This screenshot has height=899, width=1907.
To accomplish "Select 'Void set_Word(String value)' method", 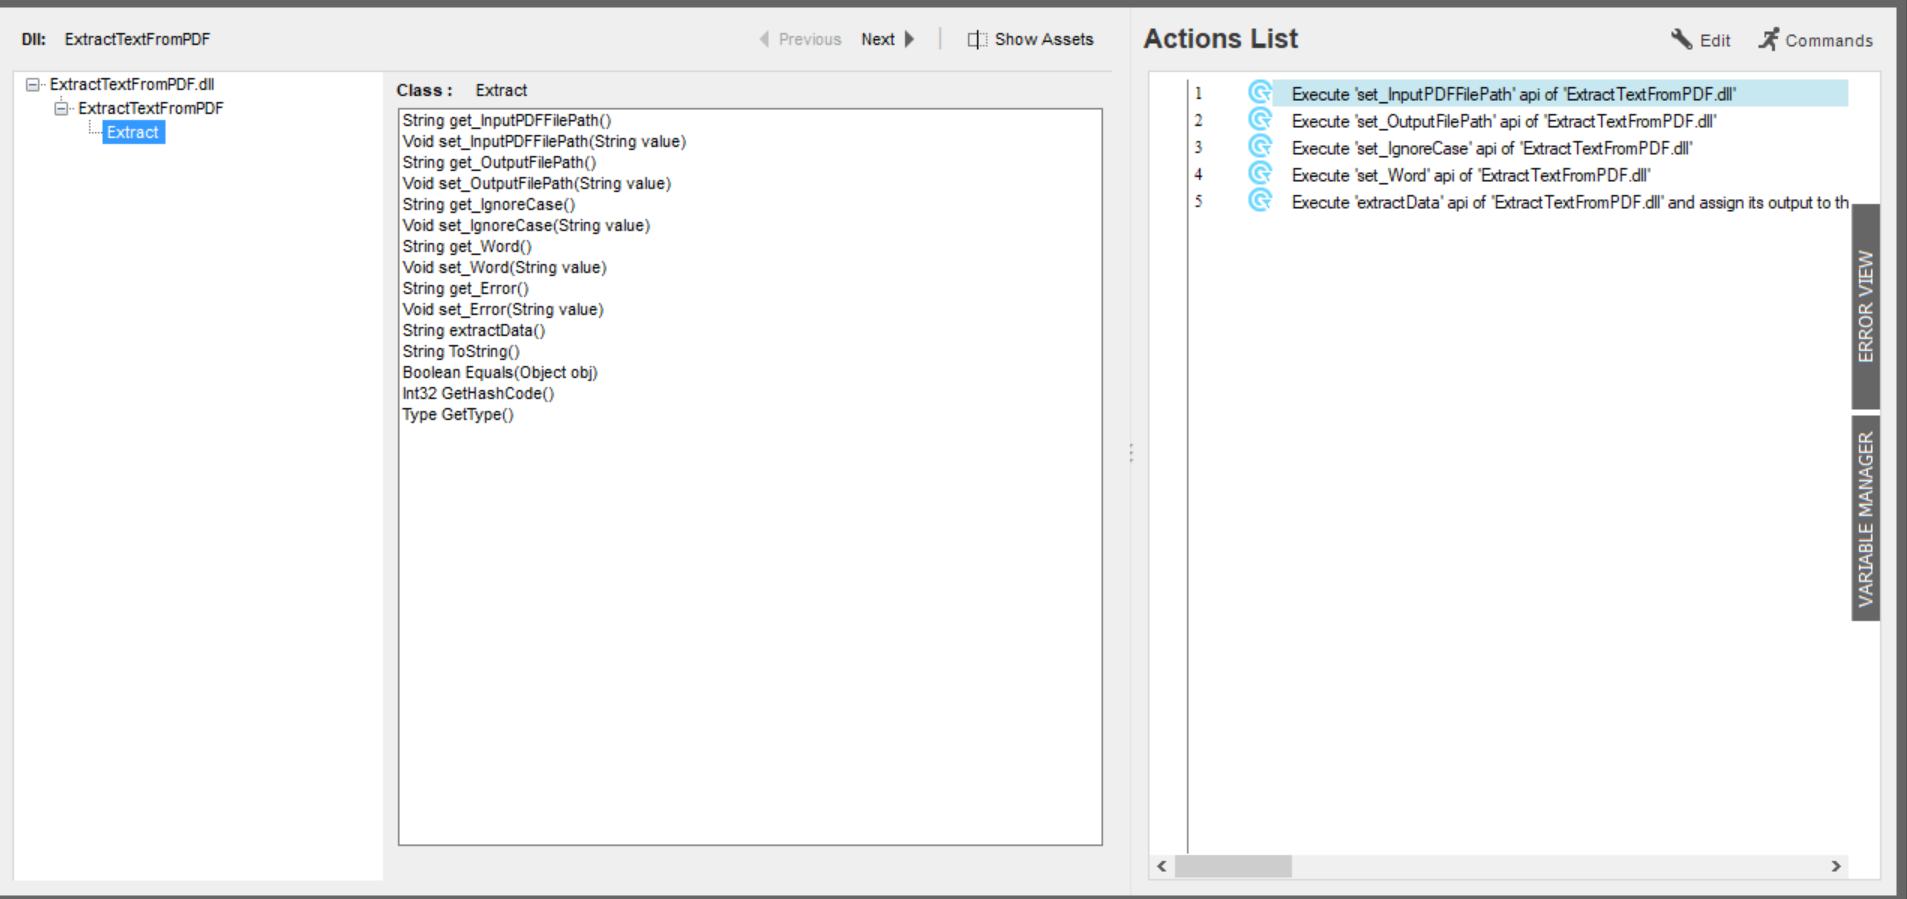I will [505, 267].
